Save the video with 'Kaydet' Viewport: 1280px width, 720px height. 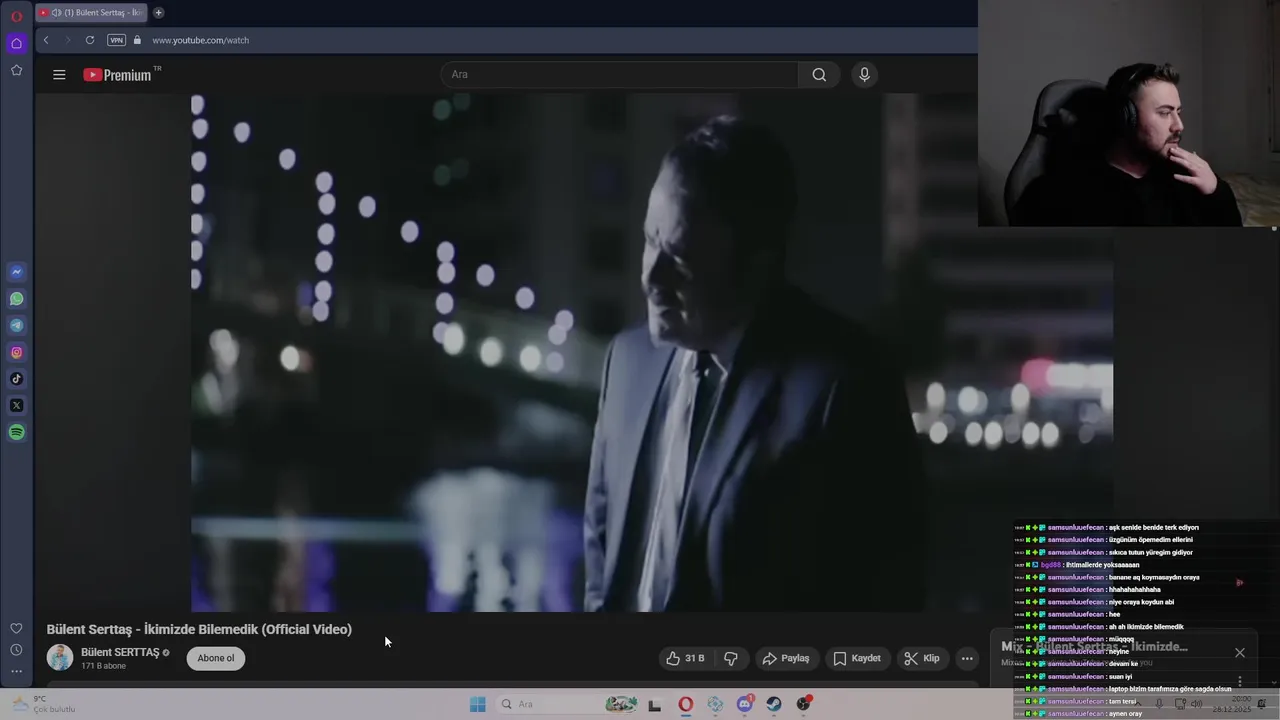click(x=857, y=658)
